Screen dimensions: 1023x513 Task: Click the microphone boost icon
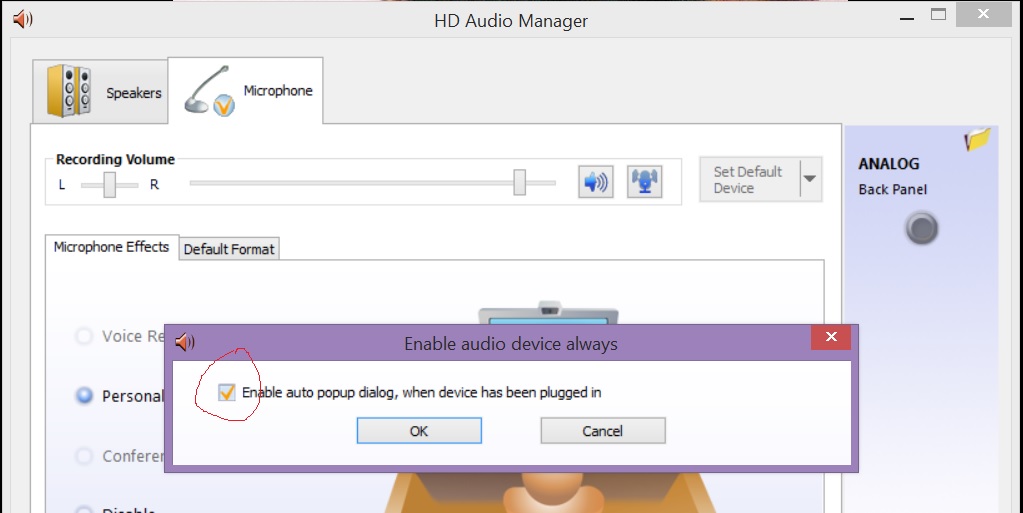pyautogui.click(x=645, y=181)
